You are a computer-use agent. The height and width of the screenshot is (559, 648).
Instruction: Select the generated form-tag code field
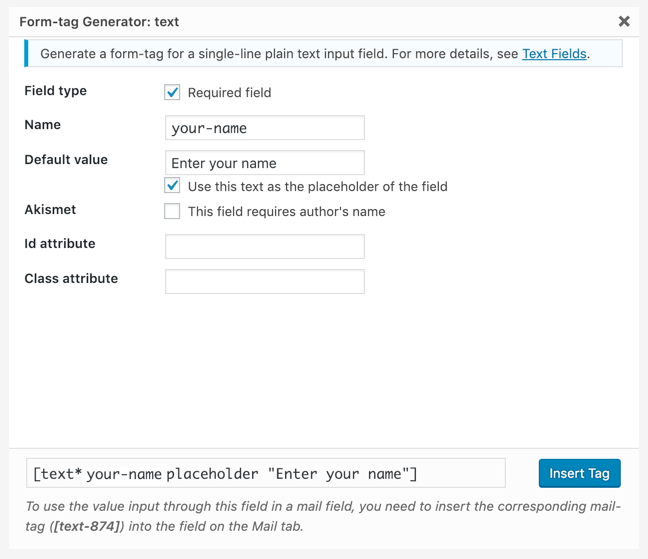point(265,473)
